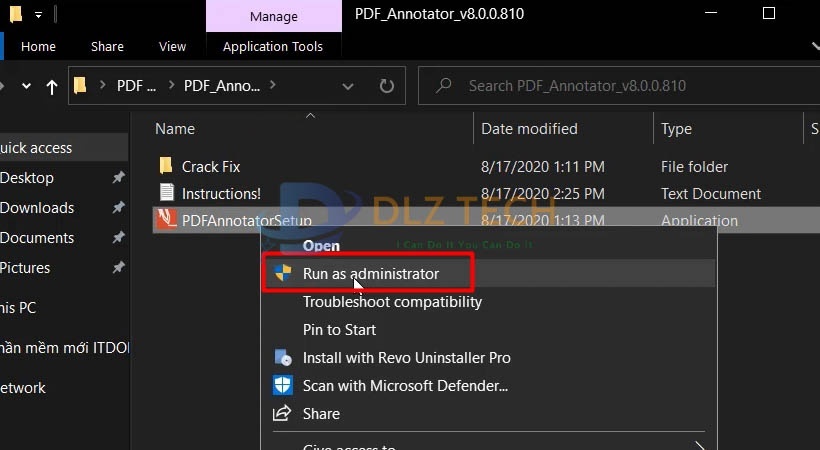
Task: Click the Share arrow icon in context menu
Action: pos(282,413)
